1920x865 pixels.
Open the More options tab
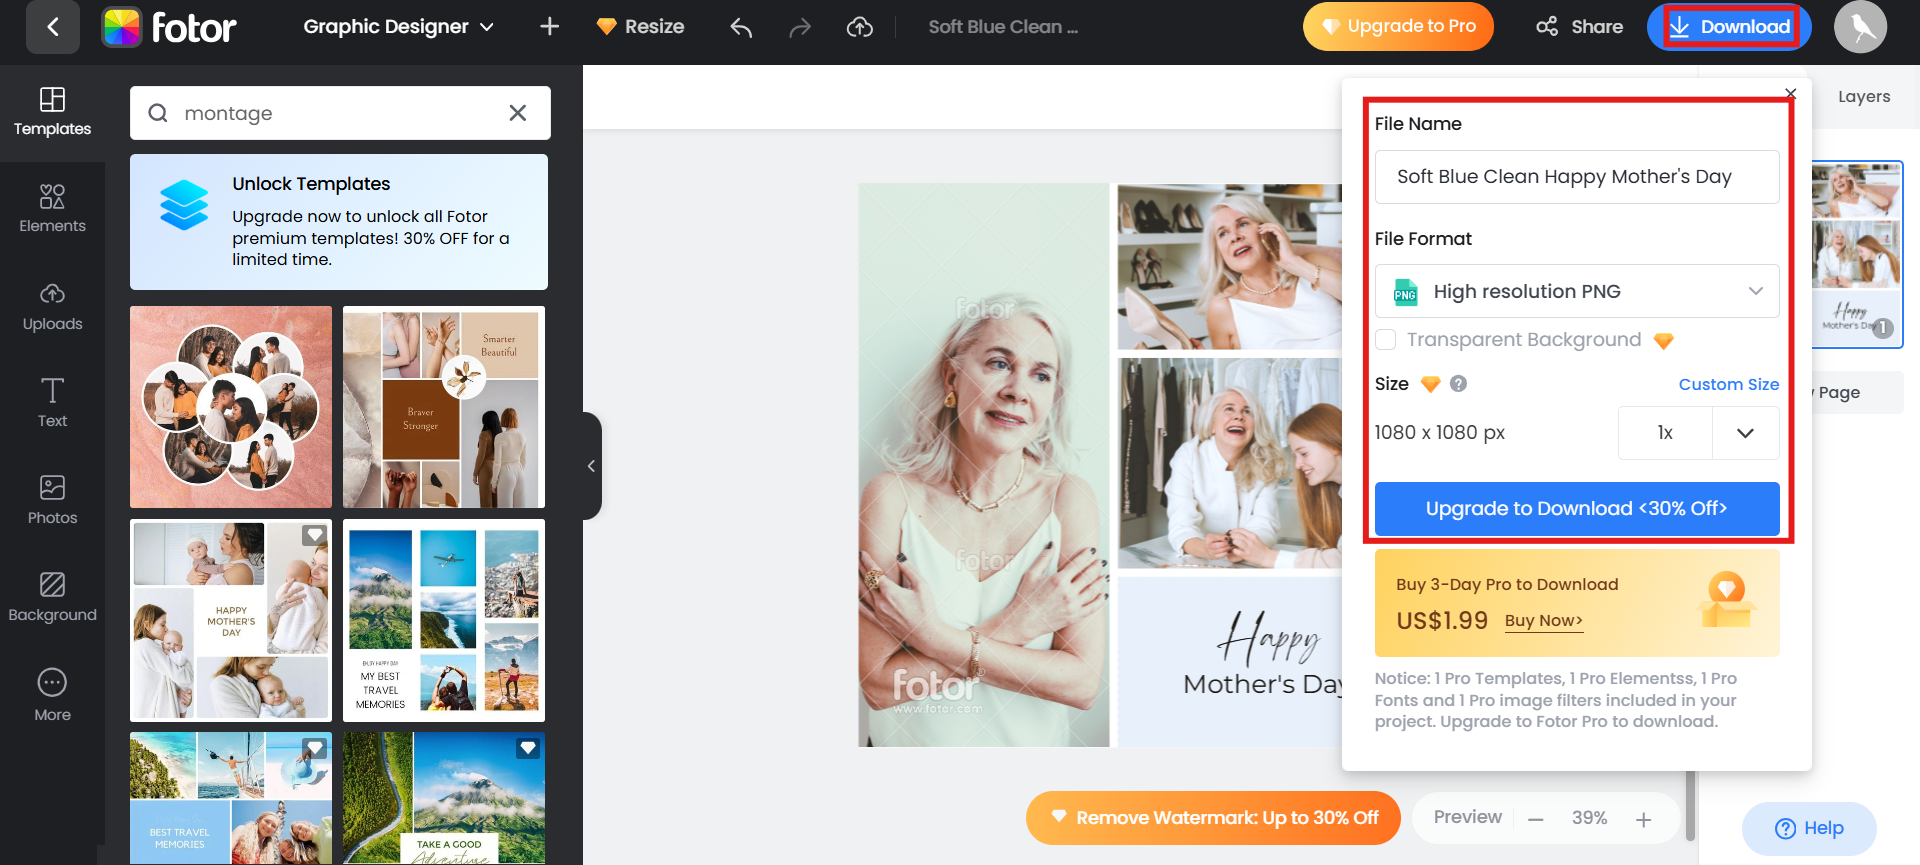[52, 695]
